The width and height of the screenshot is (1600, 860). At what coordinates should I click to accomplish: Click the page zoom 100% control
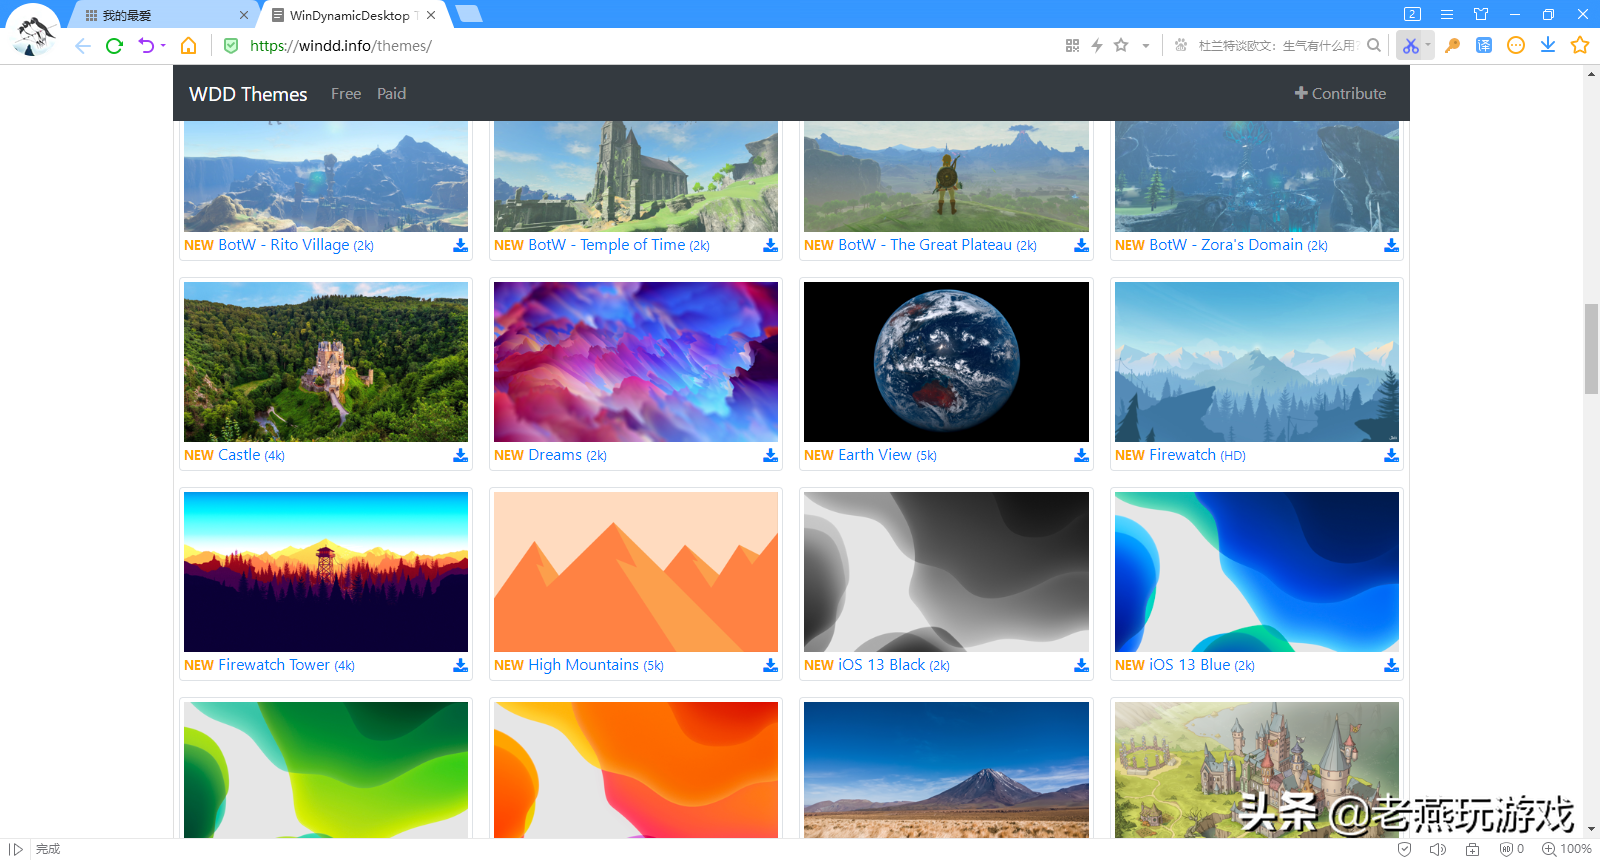click(x=1566, y=849)
